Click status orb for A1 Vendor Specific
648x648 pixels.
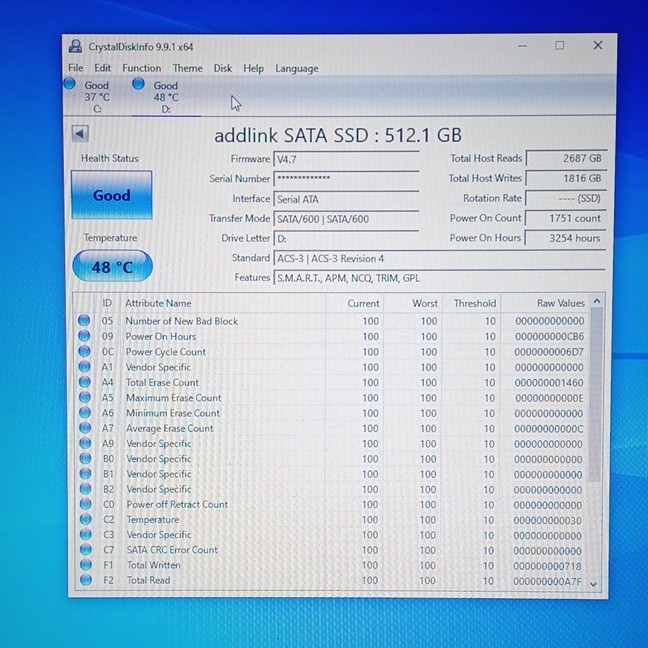[84, 367]
